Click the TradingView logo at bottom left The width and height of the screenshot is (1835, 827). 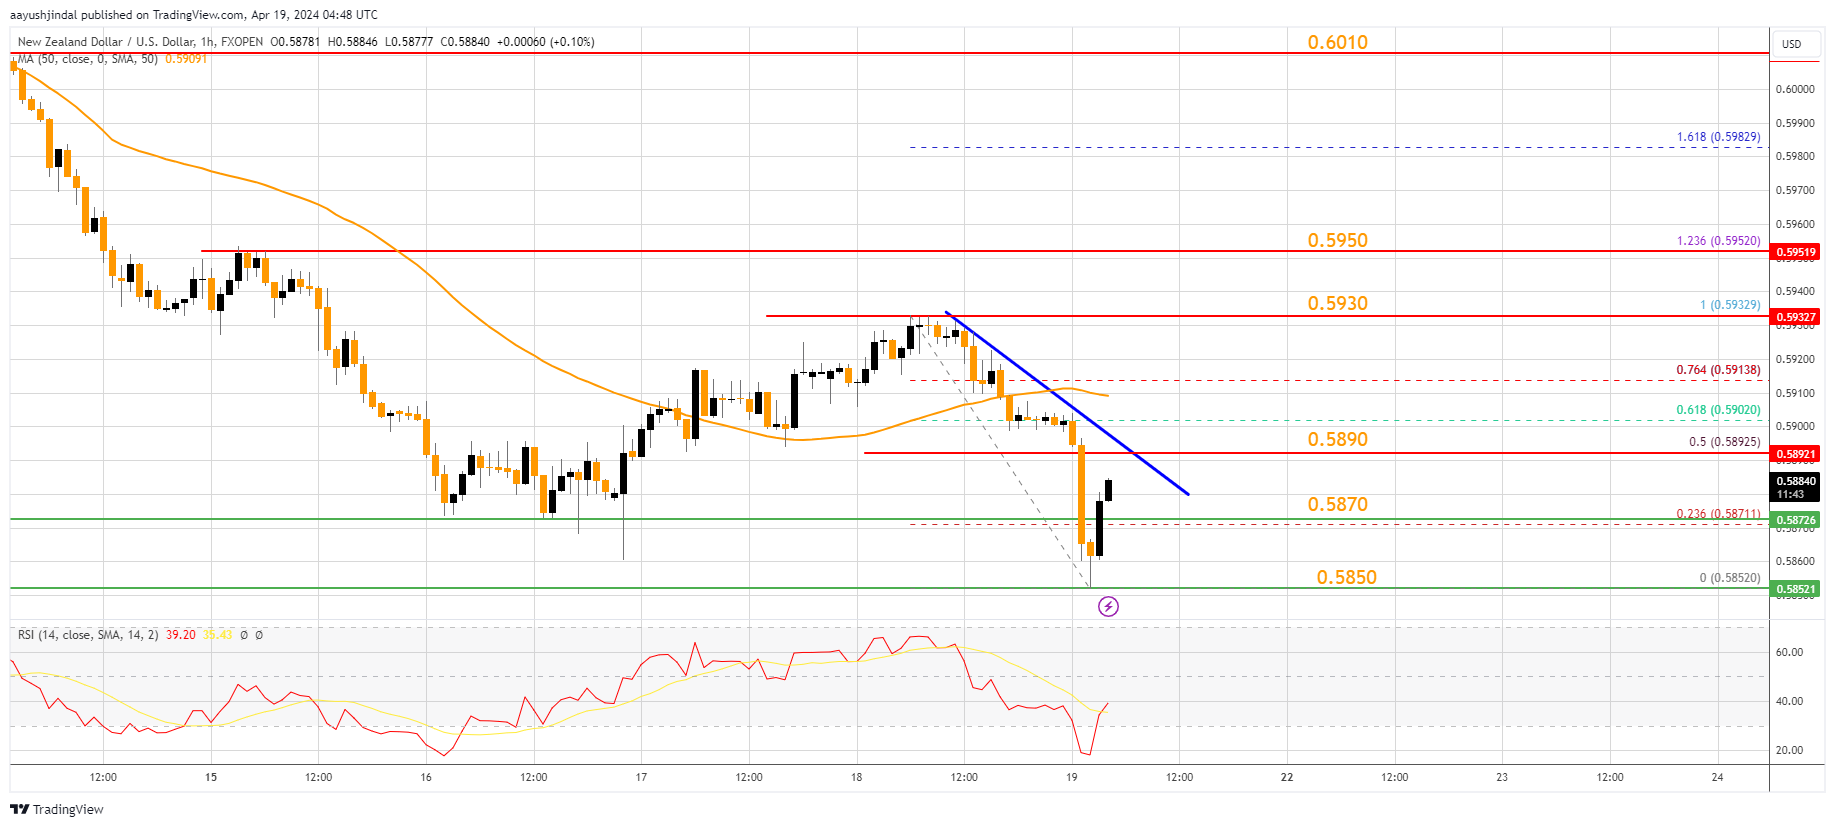point(57,809)
